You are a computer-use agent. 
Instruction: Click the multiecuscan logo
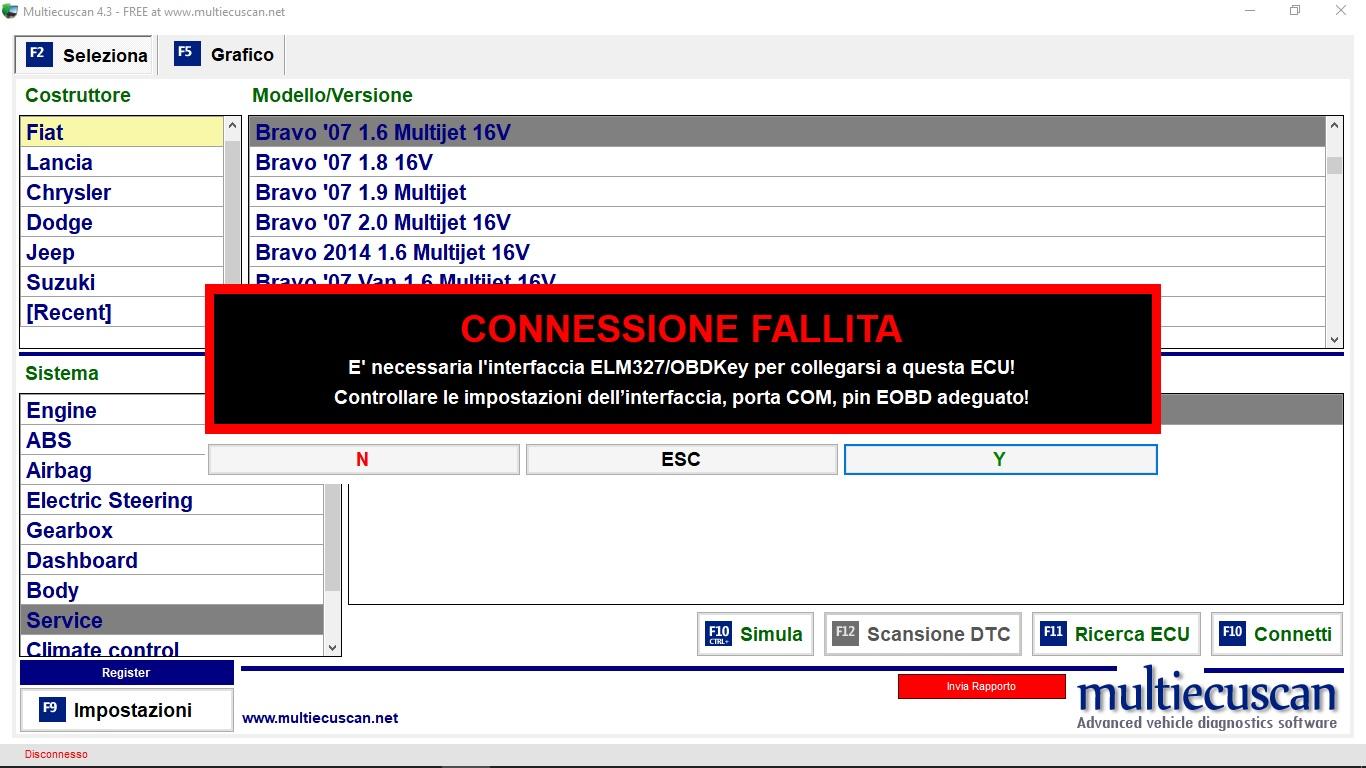(1207, 699)
